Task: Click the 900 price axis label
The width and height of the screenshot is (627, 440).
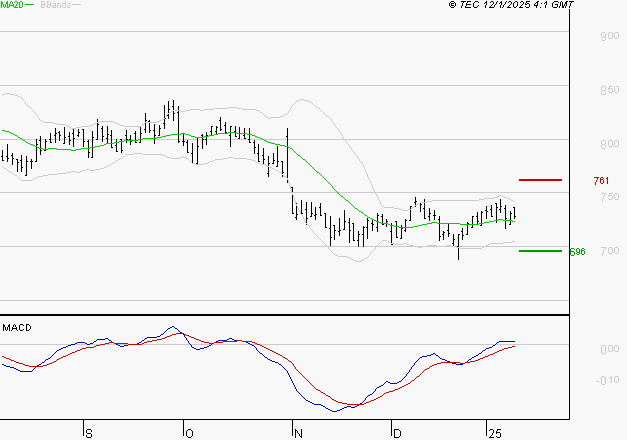Action: (x=610, y=36)
